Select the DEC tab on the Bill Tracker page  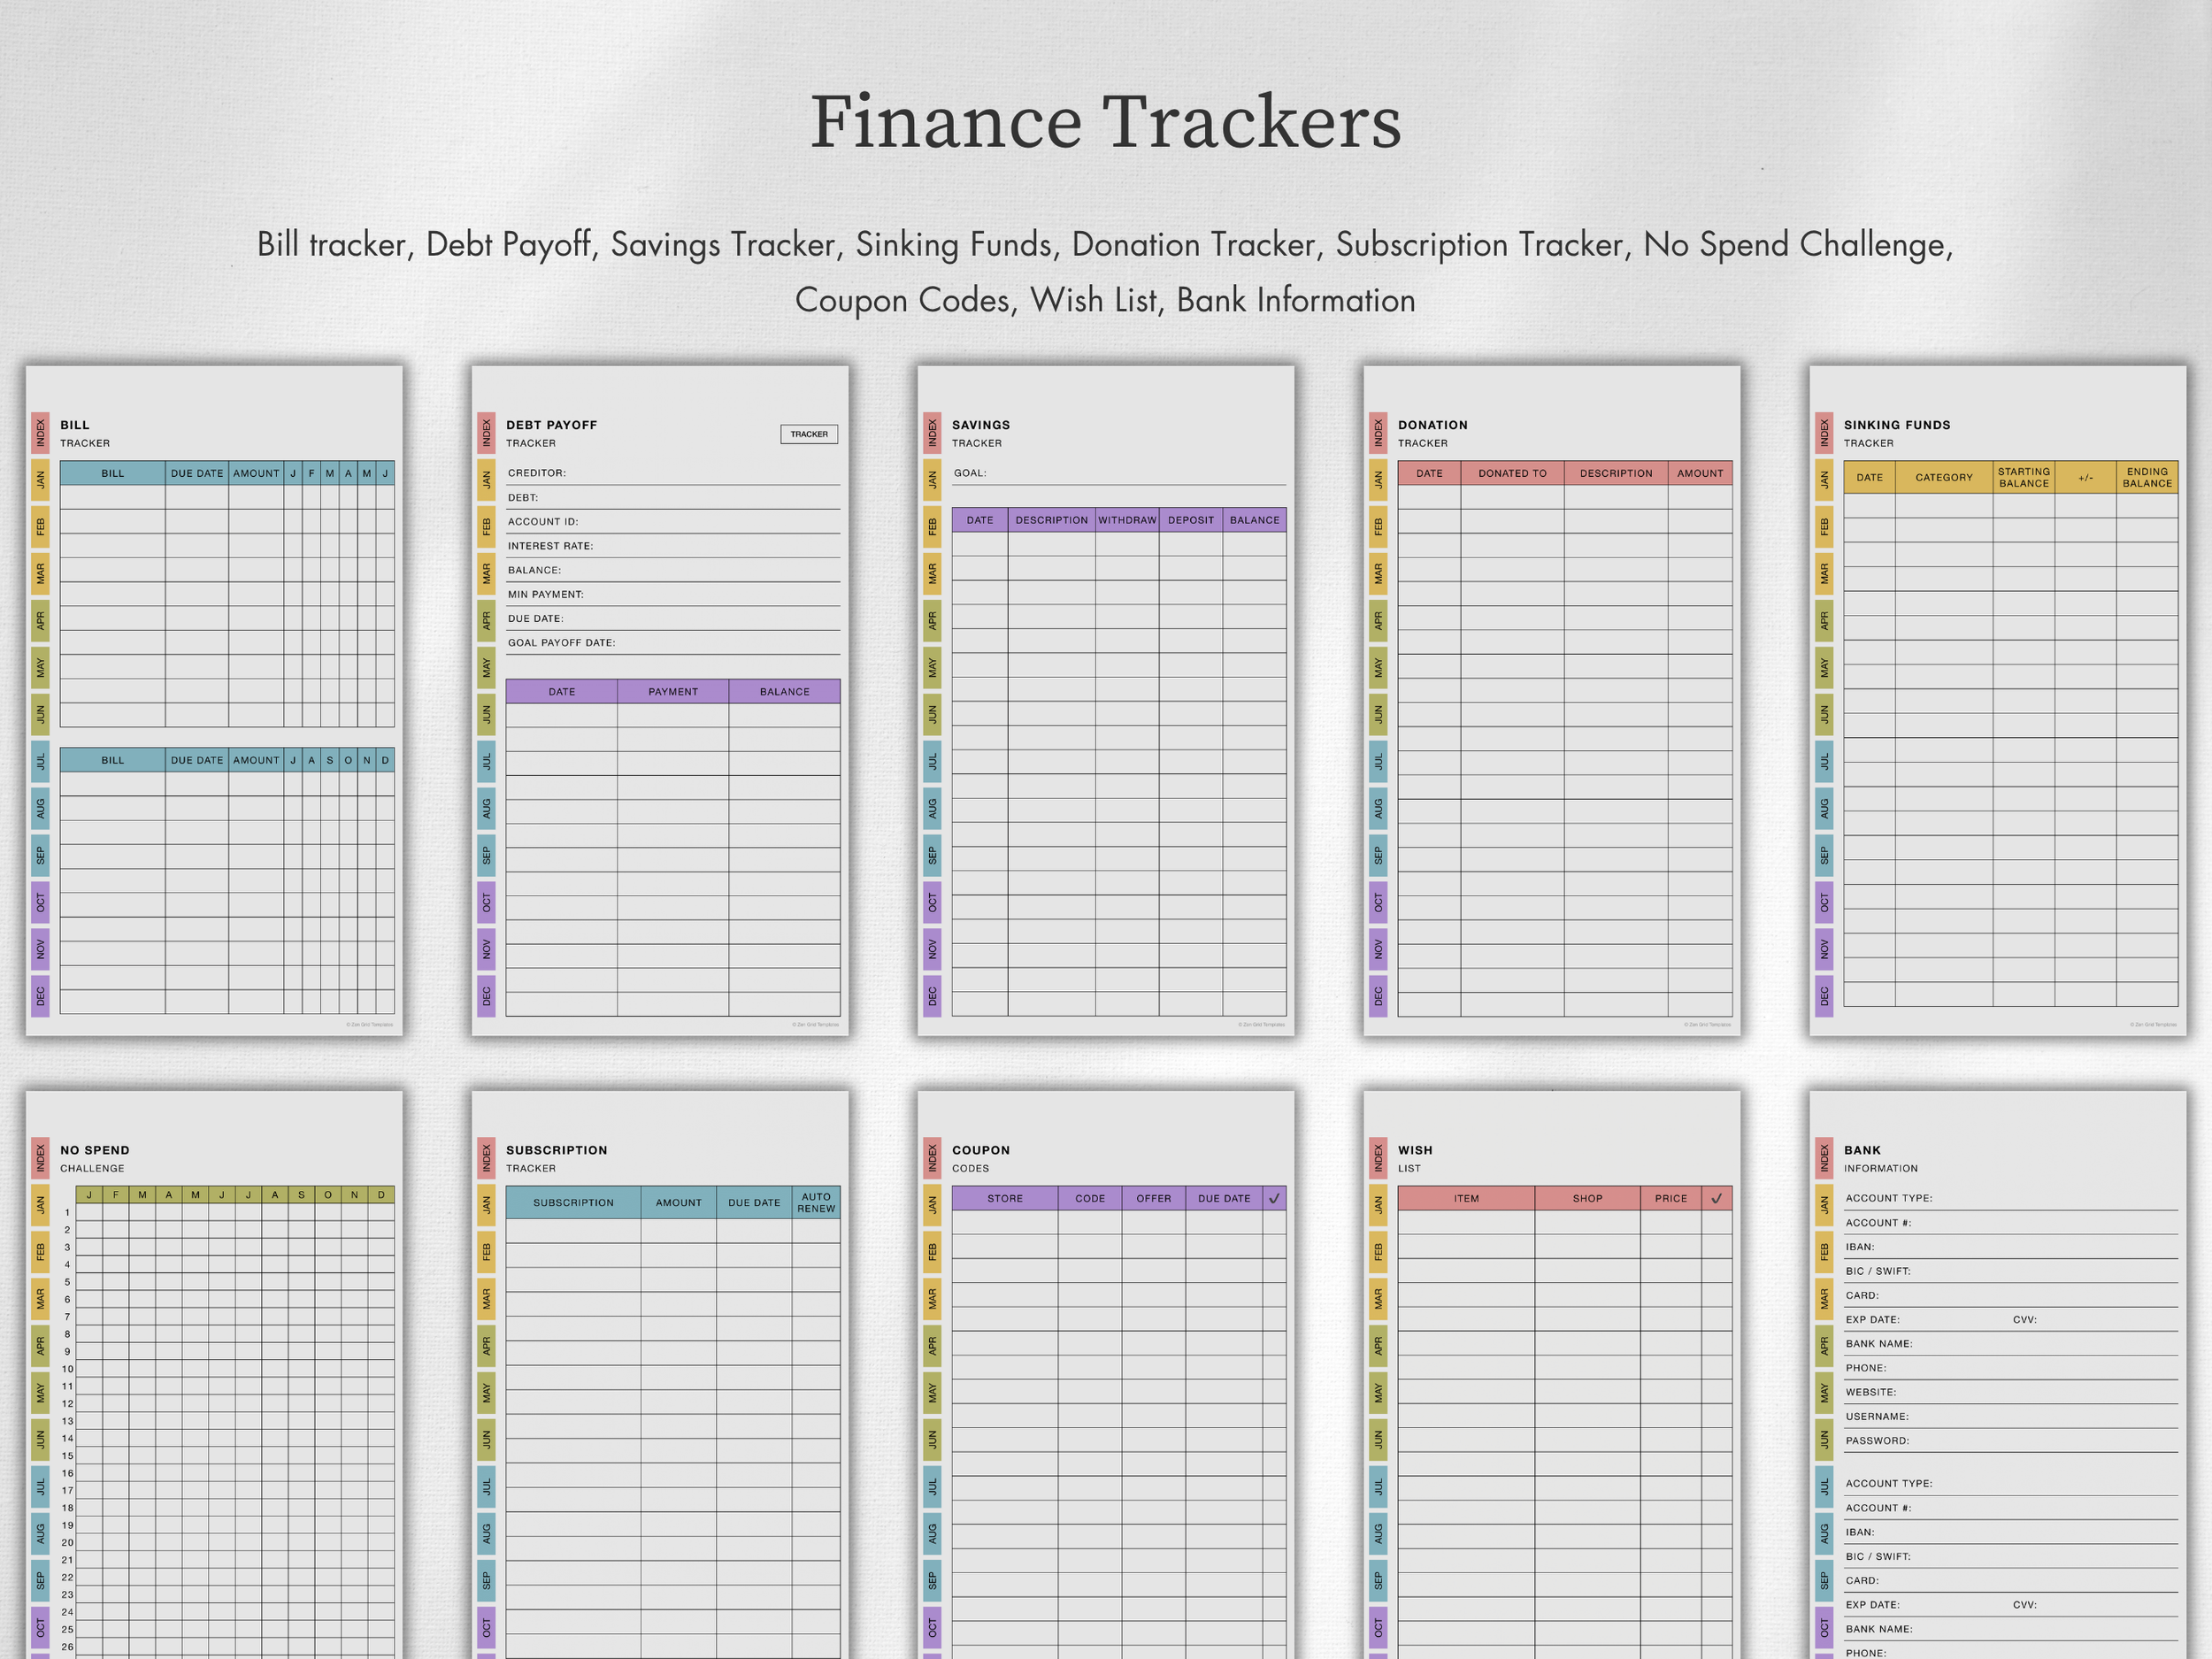tap(41, 996)
